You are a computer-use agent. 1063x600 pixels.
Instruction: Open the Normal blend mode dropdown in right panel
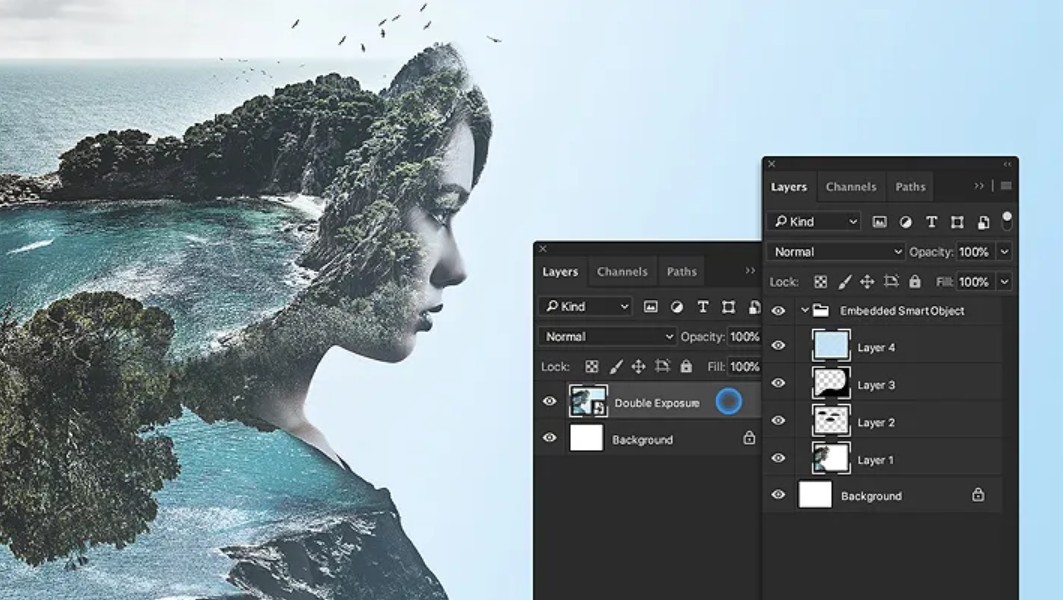pos(837,252)
